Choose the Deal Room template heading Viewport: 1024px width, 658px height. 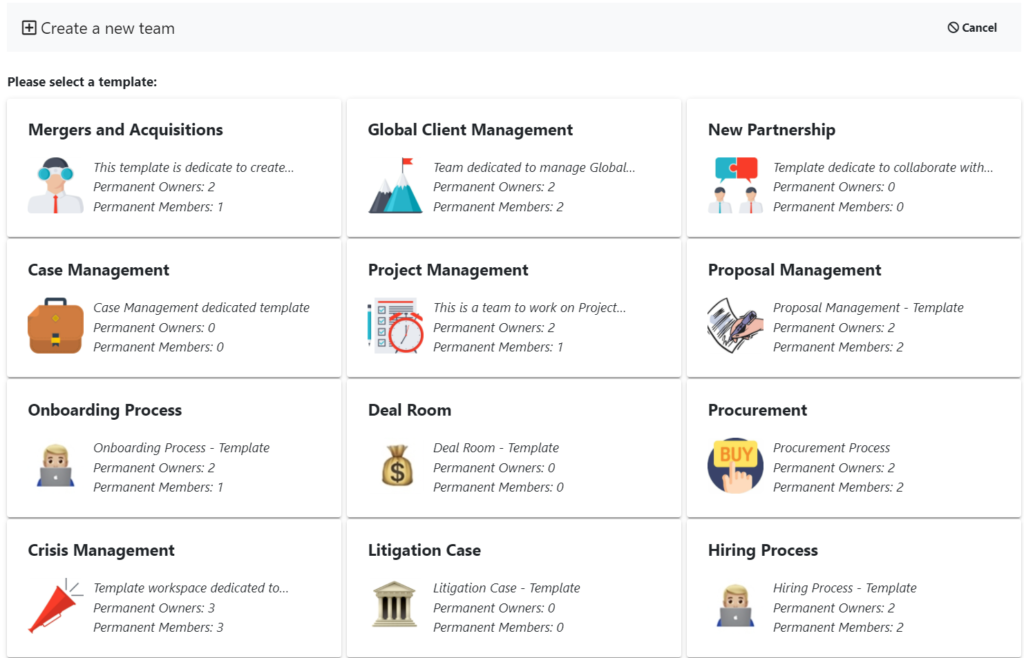[409, 410]
